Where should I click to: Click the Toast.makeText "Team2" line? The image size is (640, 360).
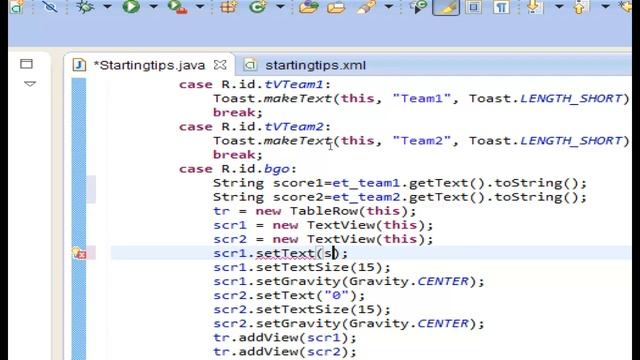pos(421,141)
